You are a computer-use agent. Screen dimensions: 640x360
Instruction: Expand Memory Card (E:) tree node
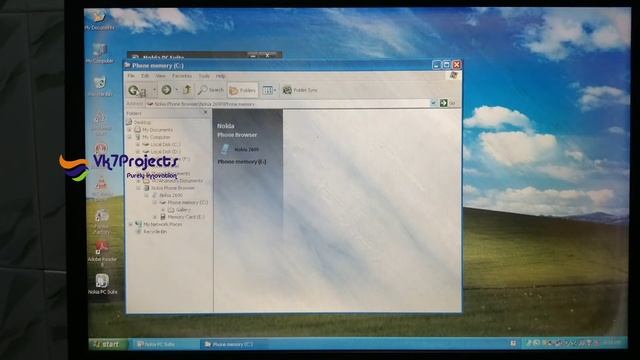click(x=155, y=217)
